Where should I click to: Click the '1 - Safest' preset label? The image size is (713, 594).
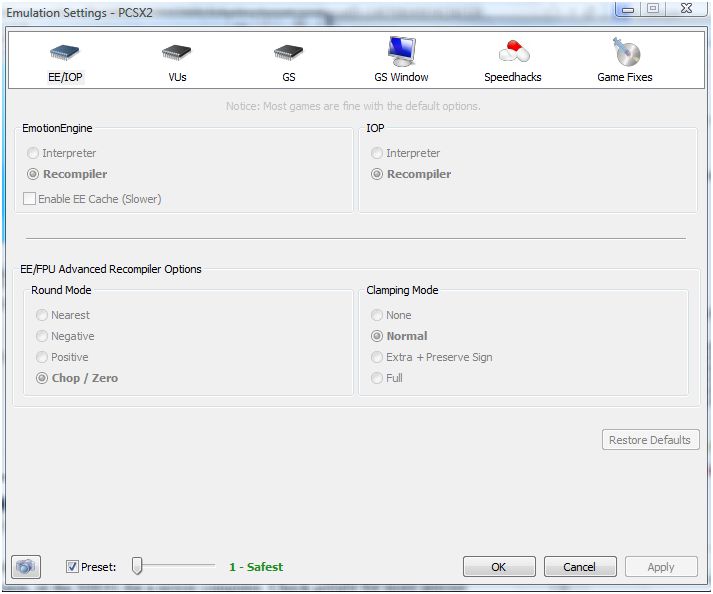pyautogui.click(x=256, y=567)
